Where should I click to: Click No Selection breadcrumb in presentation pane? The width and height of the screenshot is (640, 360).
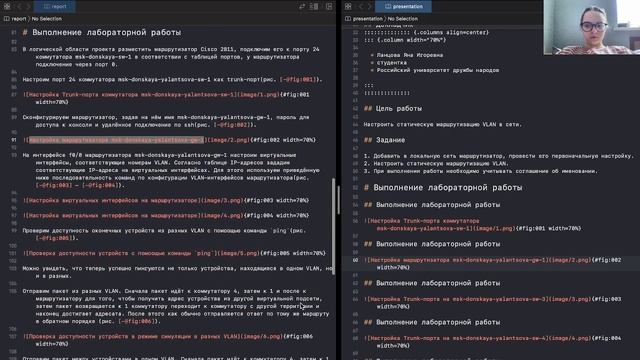coord(402,19)
